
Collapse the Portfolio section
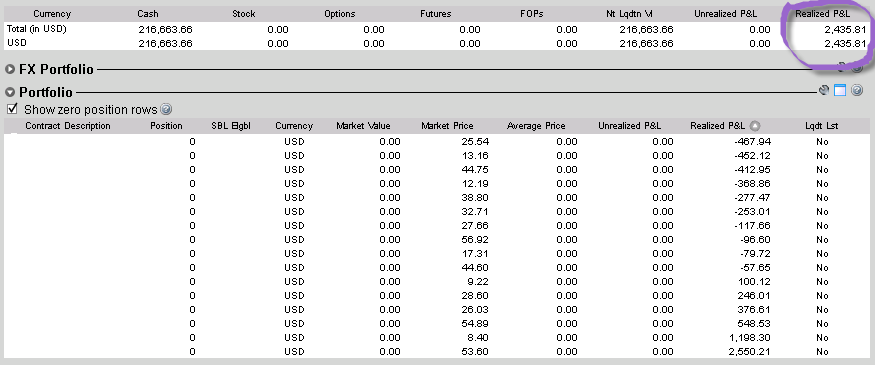point(9,92)
